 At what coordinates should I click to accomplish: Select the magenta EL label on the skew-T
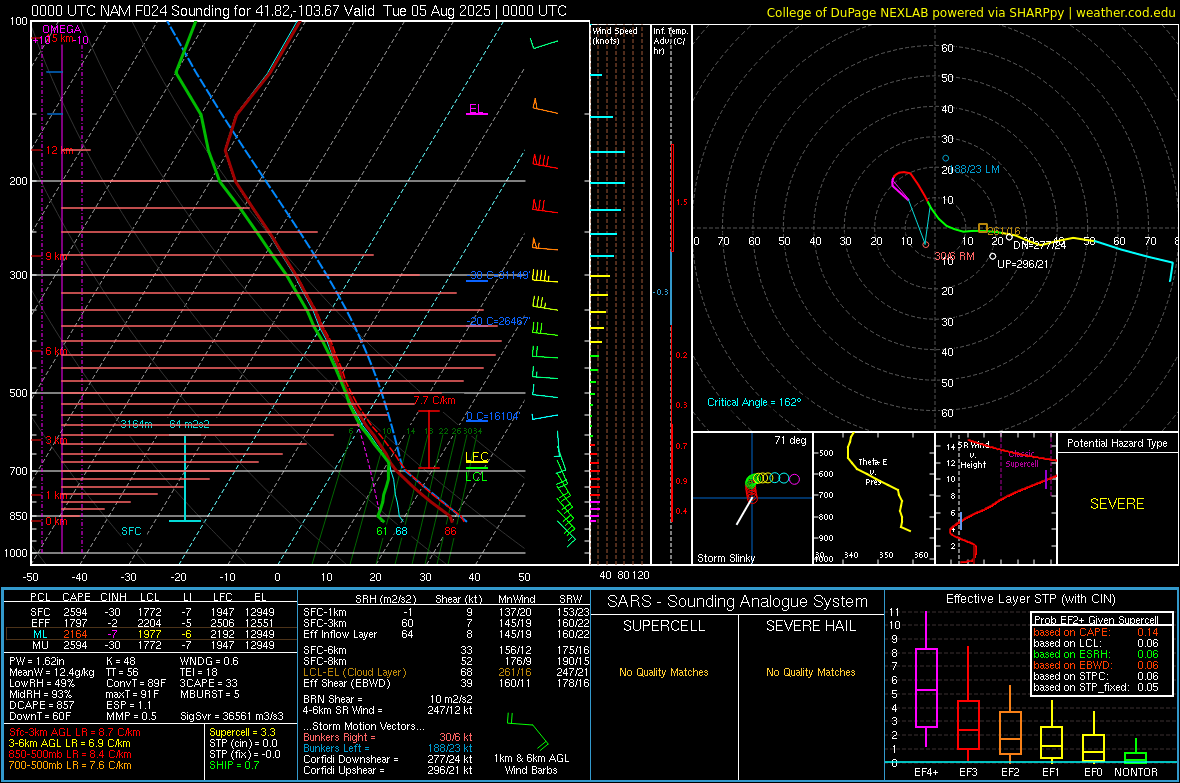click(x=476, y=108)
